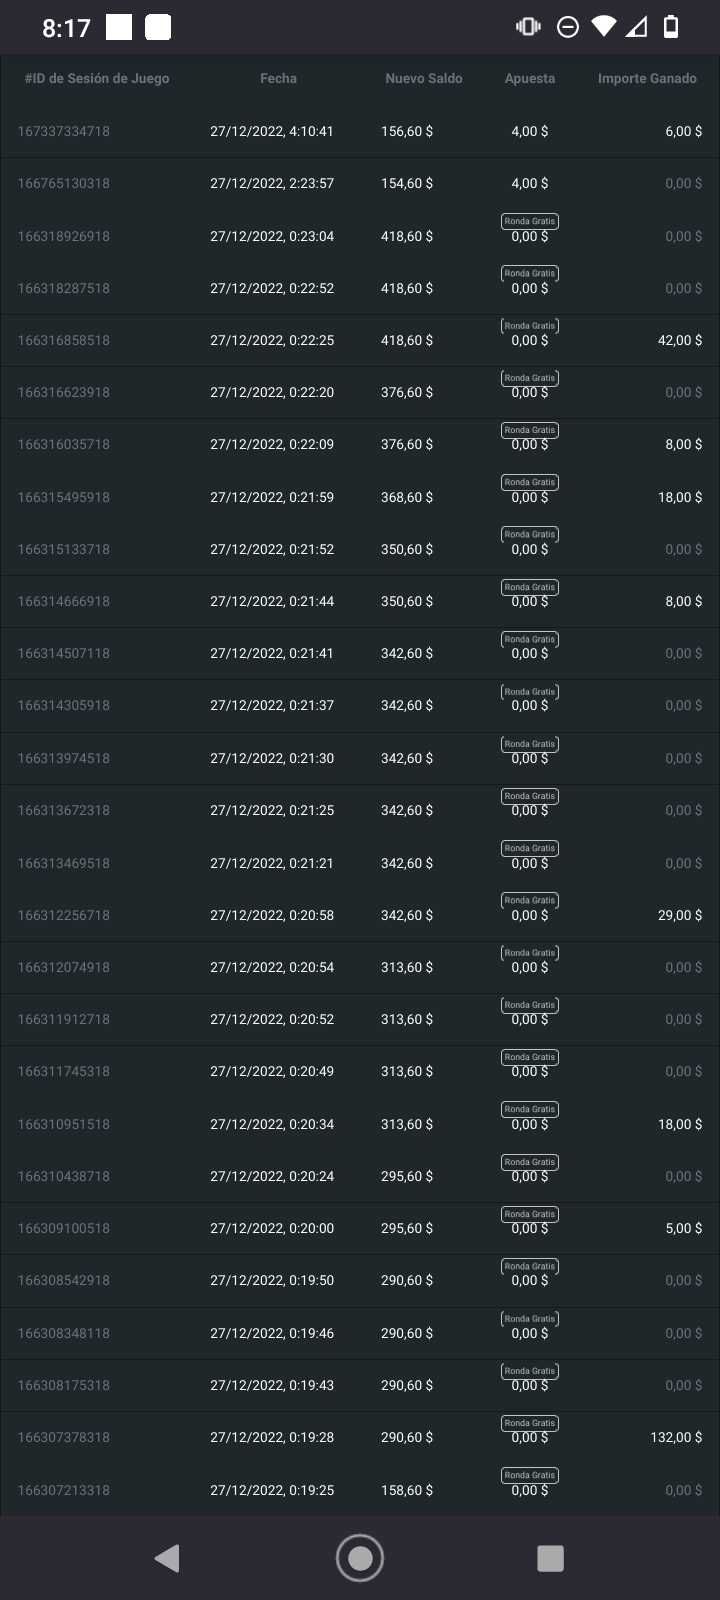720x1600 pixels.
Task: Tap the Wi-Fi signal status icon
Action: point(603,27)
